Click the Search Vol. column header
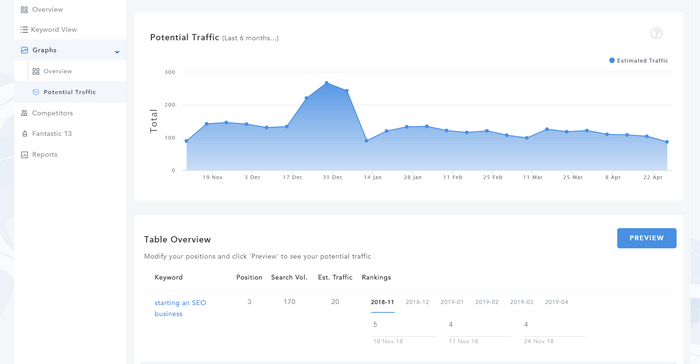The width and height of the screenshot is (700, 364). pyautogui.click(x=289, y=277)
